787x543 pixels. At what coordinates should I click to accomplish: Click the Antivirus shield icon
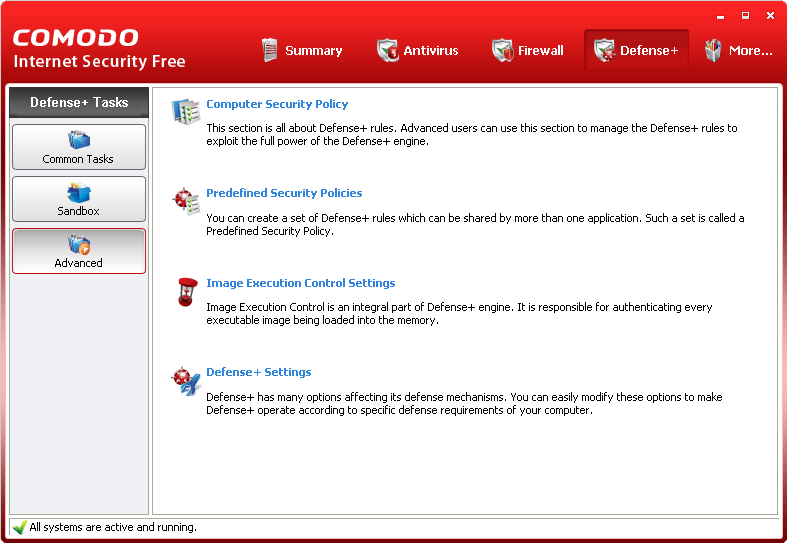pos(387,50)
